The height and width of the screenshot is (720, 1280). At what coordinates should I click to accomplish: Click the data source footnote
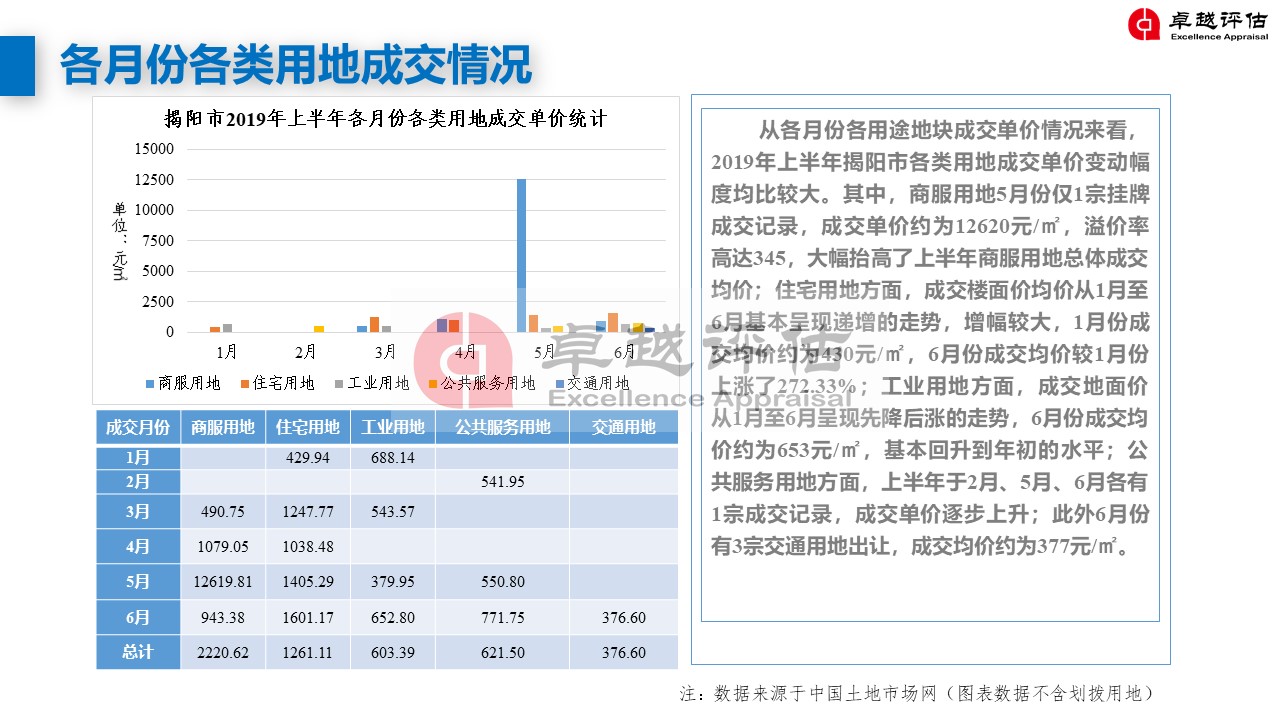tap(917, 693)
